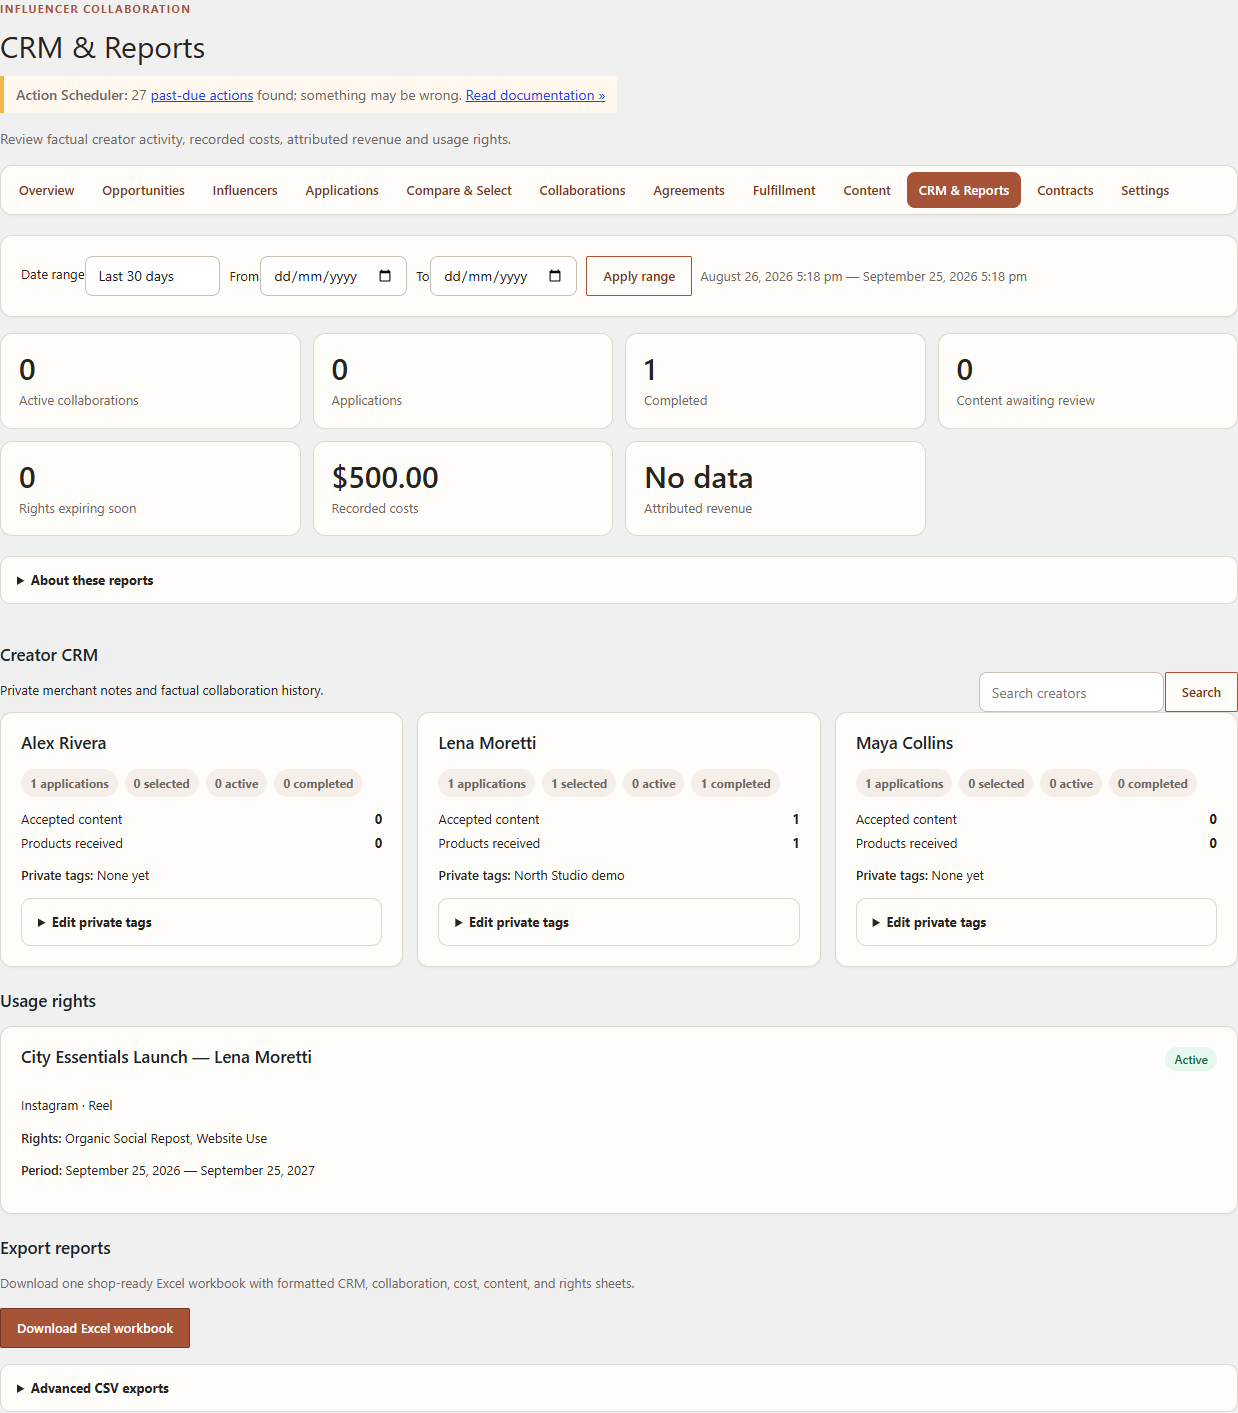Expand About these reports section
The image size is (1238, 1413).
619,580
